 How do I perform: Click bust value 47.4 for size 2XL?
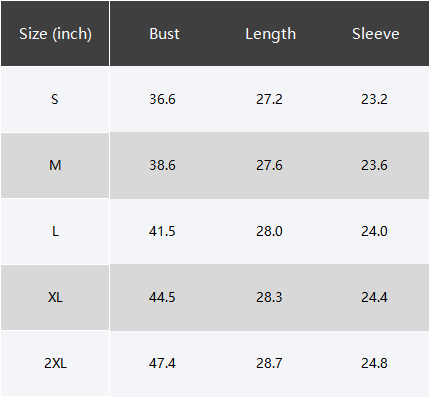point(162,363)
